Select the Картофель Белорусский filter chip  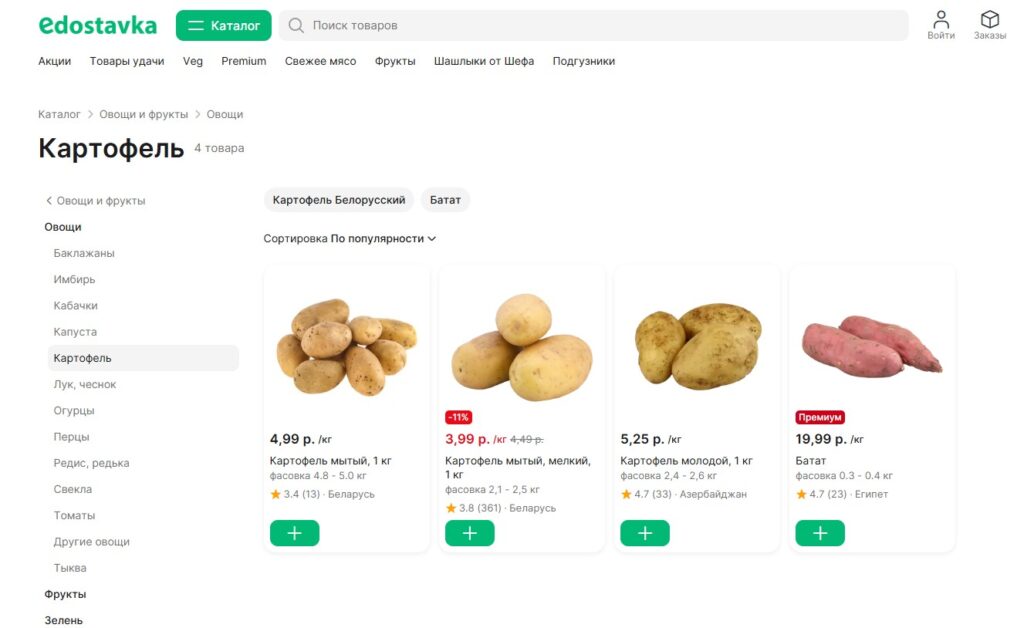(339, 200)
